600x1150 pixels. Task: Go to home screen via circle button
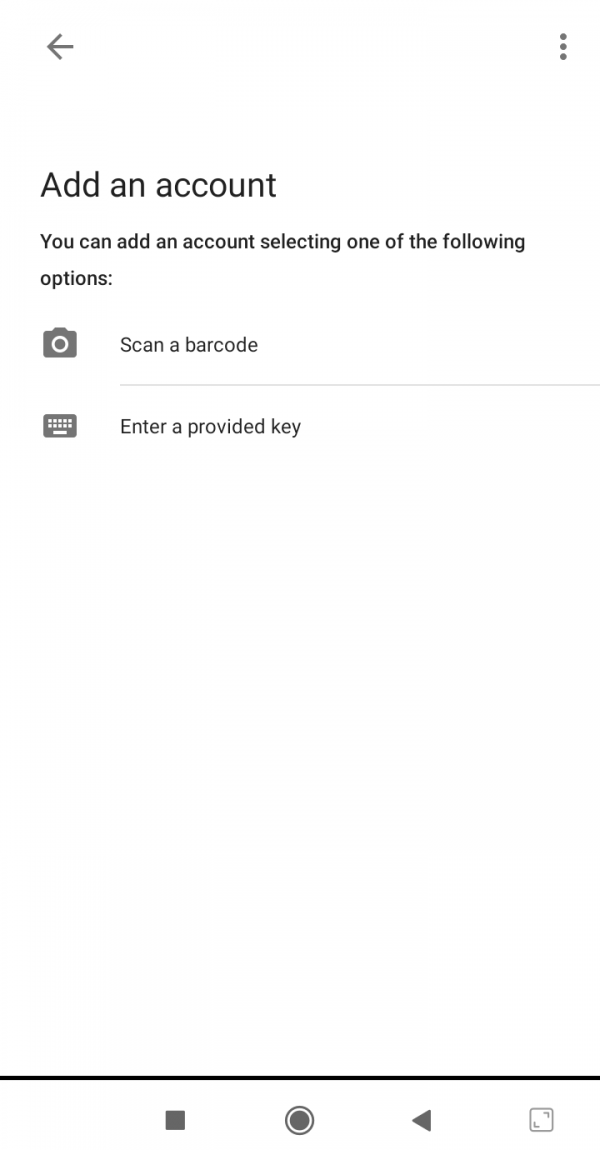pyautogui.click(x=299, y=1120)
